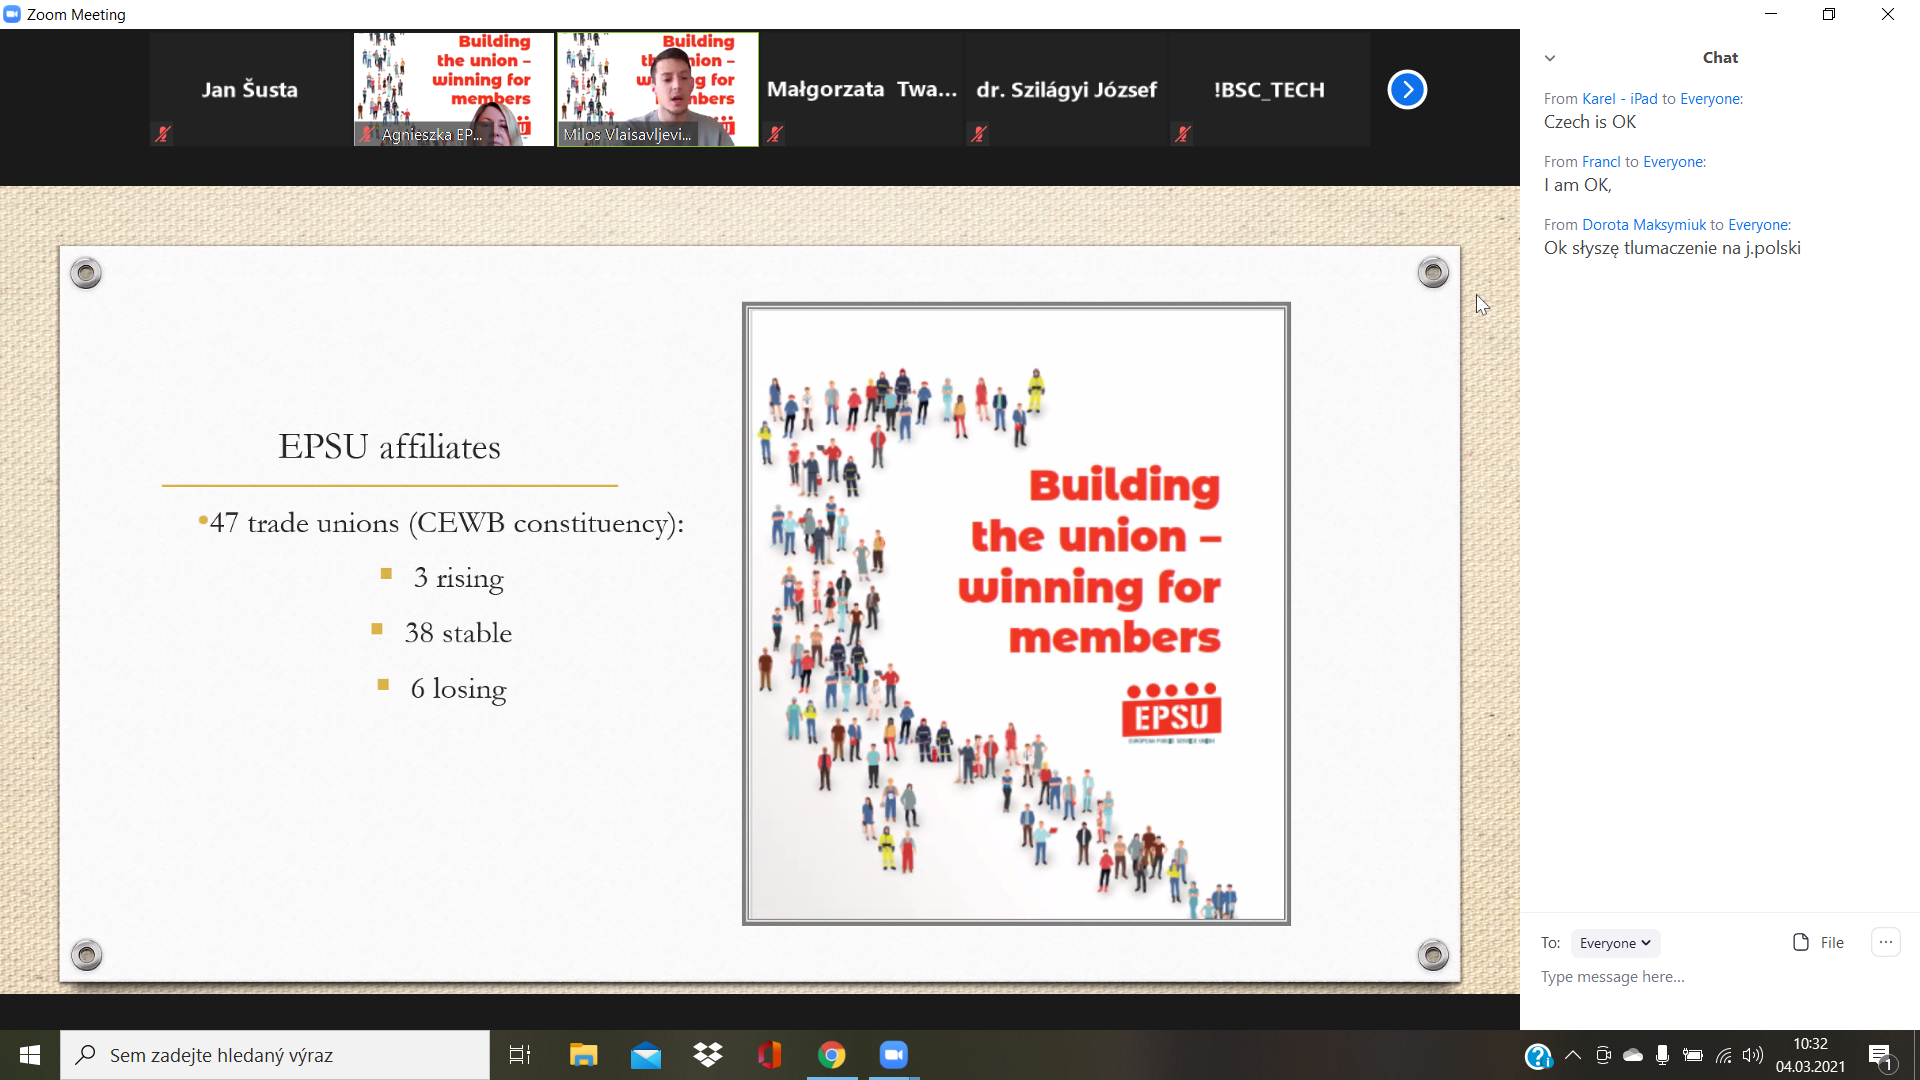The height and width of the screenshot is (1080, 1920).
Task: Click taskbar search box Sem zadejte hledaný výraz
Action: coord(275,1055)
